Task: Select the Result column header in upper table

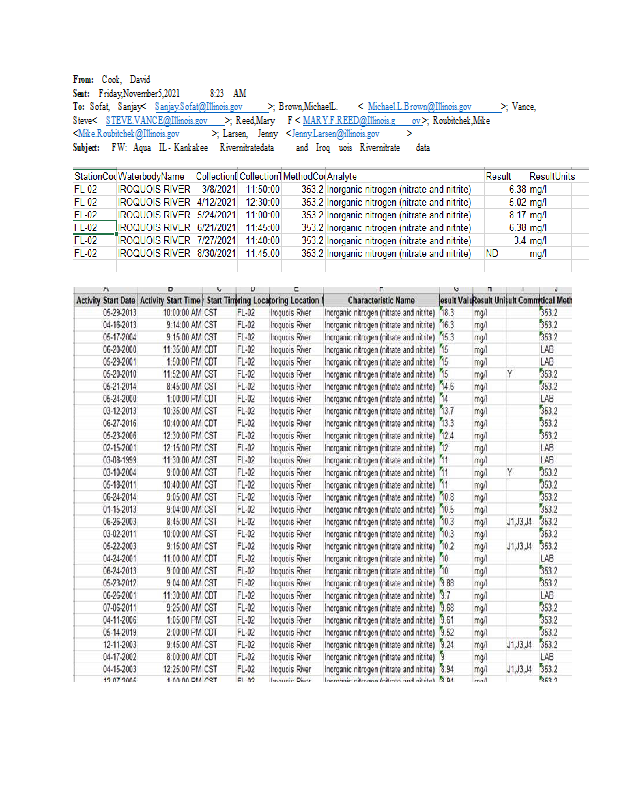Action: click(x=499, y=176)
